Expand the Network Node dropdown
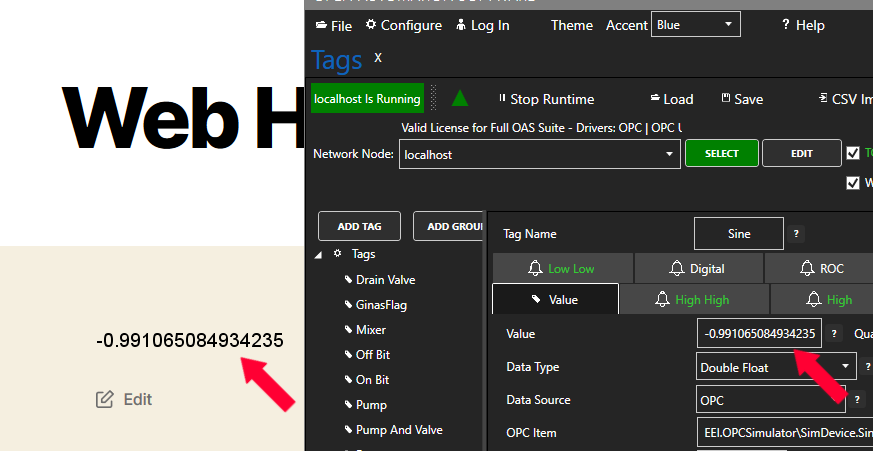Screen dimensions: 873x451 click(x=668, y=154)
